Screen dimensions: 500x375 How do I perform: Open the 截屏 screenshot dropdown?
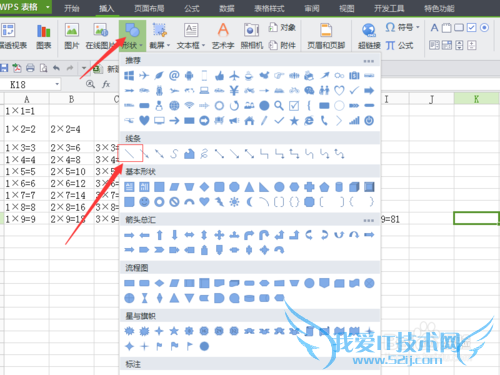point(160,36)
